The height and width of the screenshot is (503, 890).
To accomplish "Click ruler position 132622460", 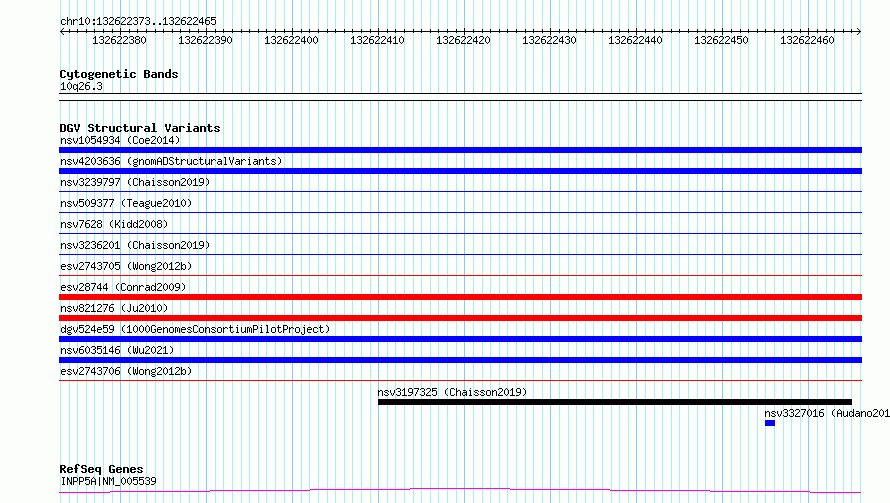I will pyautogui.click(x=807, y=40).
